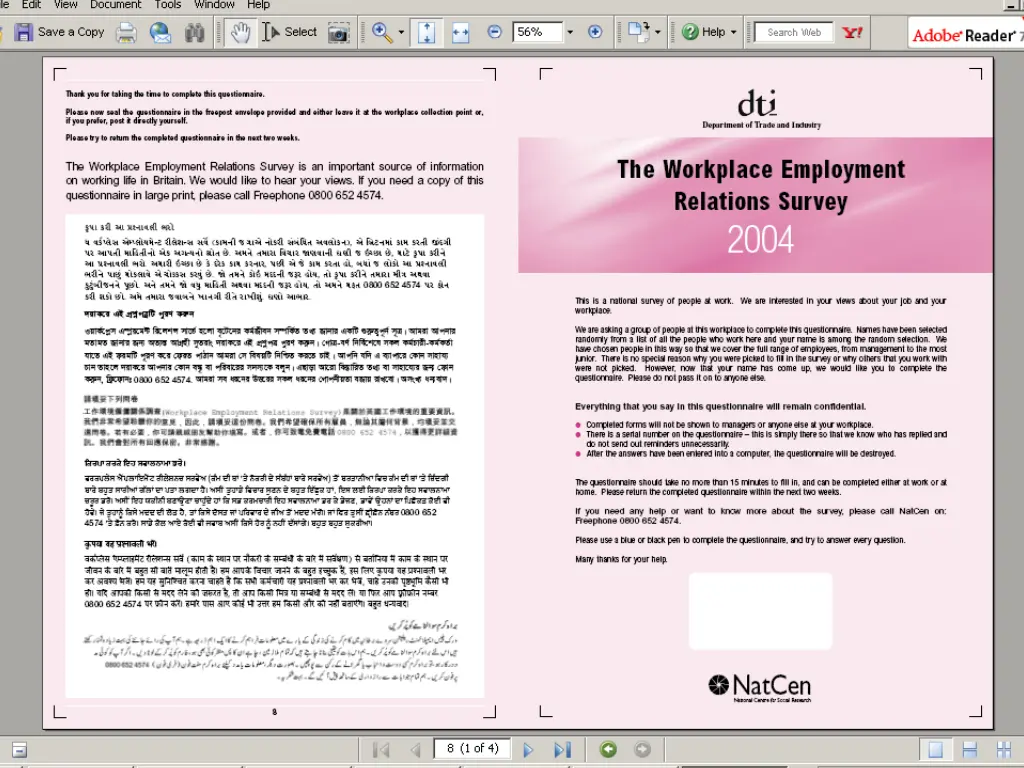
Task: Open the Tools menu
Action: 168,5
